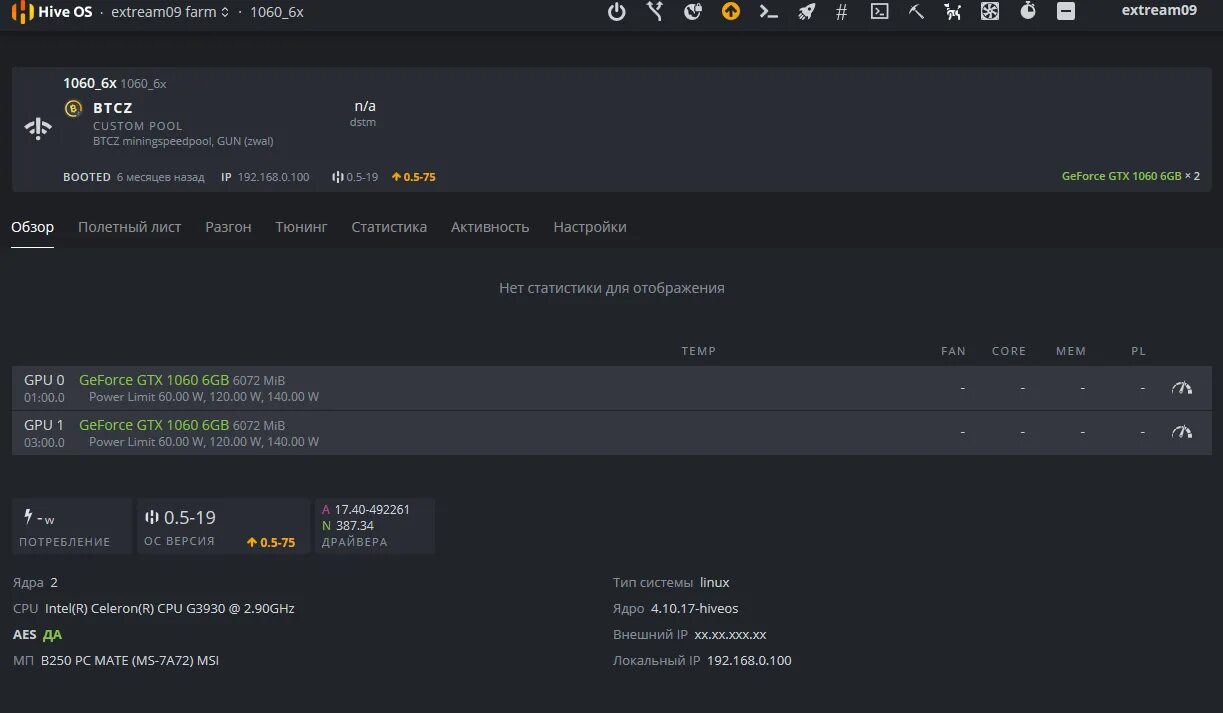Image resolution: width=1223 pixels, height=713 pixels.
Task: Click the CORE column header
Action: [x=1009, y=351]
